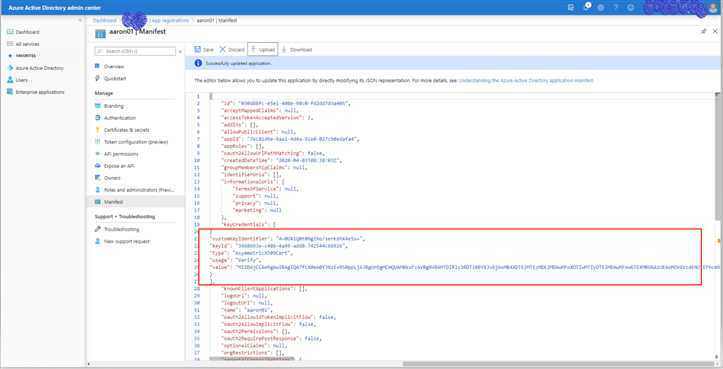The width and height of the screenshot is (723, 369).
Task: Open the Cloud Shell icon in header
Action: tap(571, 7)
